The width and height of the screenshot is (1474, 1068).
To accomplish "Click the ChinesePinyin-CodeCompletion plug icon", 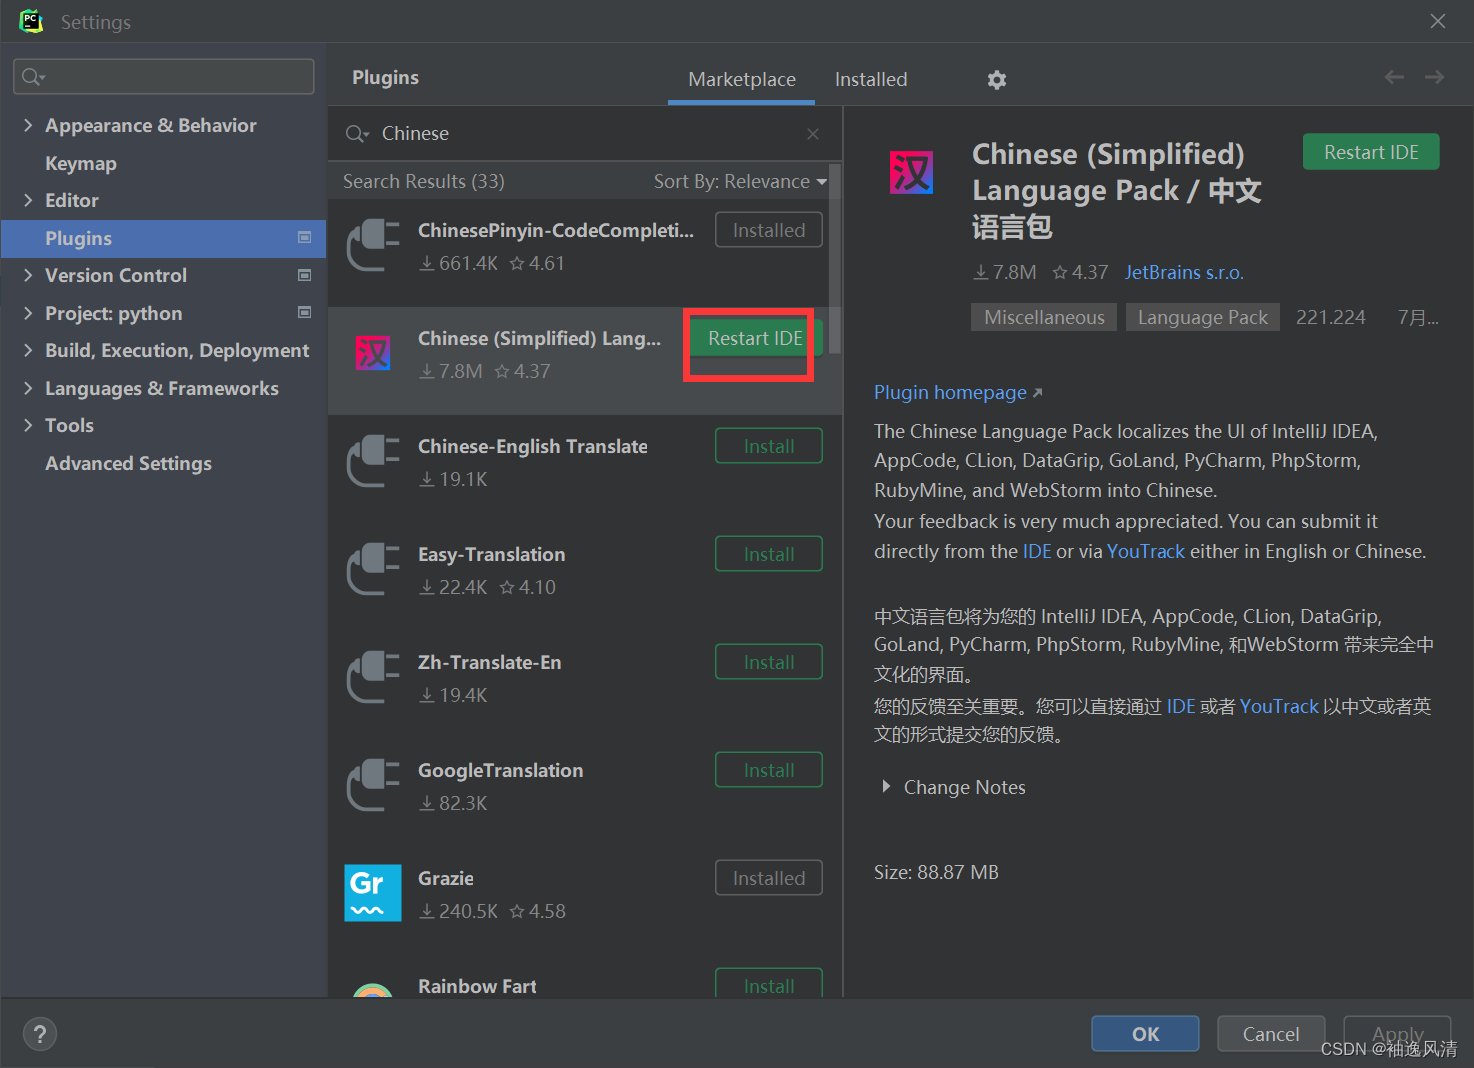I will coord(373,245).
